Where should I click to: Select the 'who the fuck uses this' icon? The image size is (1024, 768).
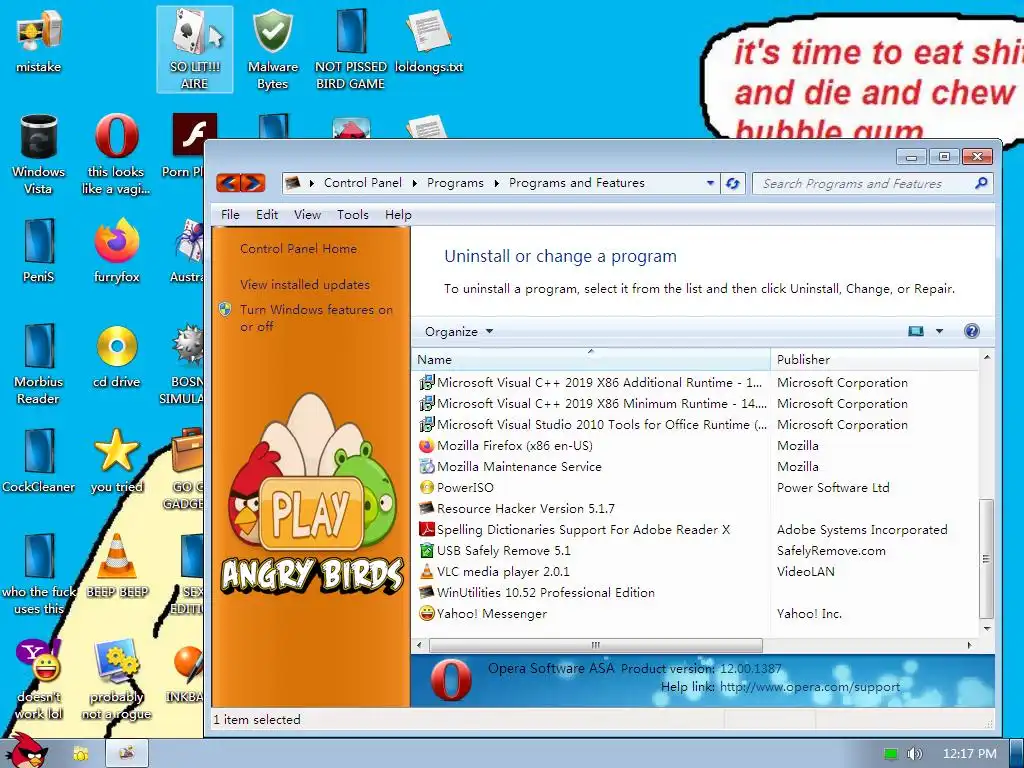click(39, 575)
